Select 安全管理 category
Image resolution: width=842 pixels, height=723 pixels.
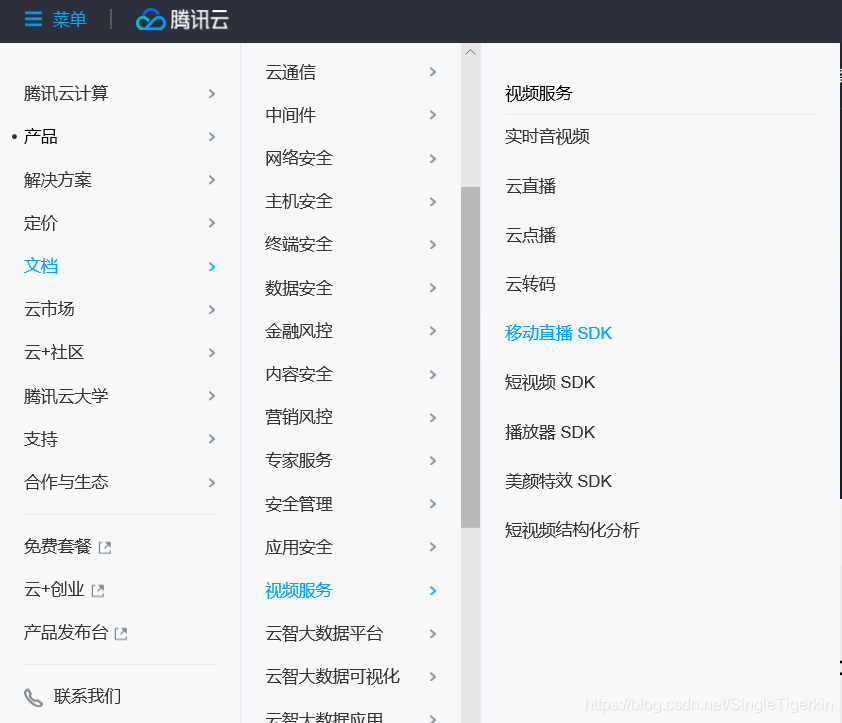[x=299, y=504]
